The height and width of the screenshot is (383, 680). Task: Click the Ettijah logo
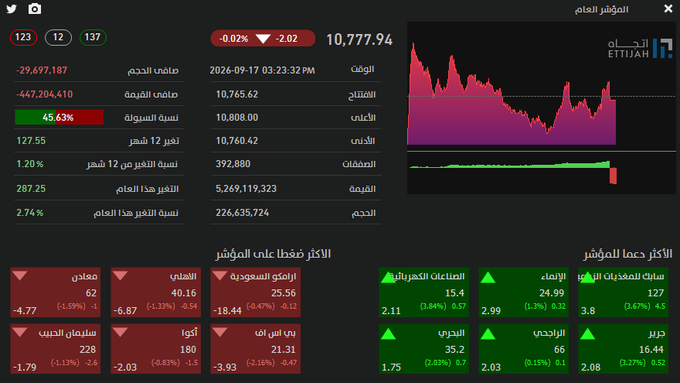[640, 48]
